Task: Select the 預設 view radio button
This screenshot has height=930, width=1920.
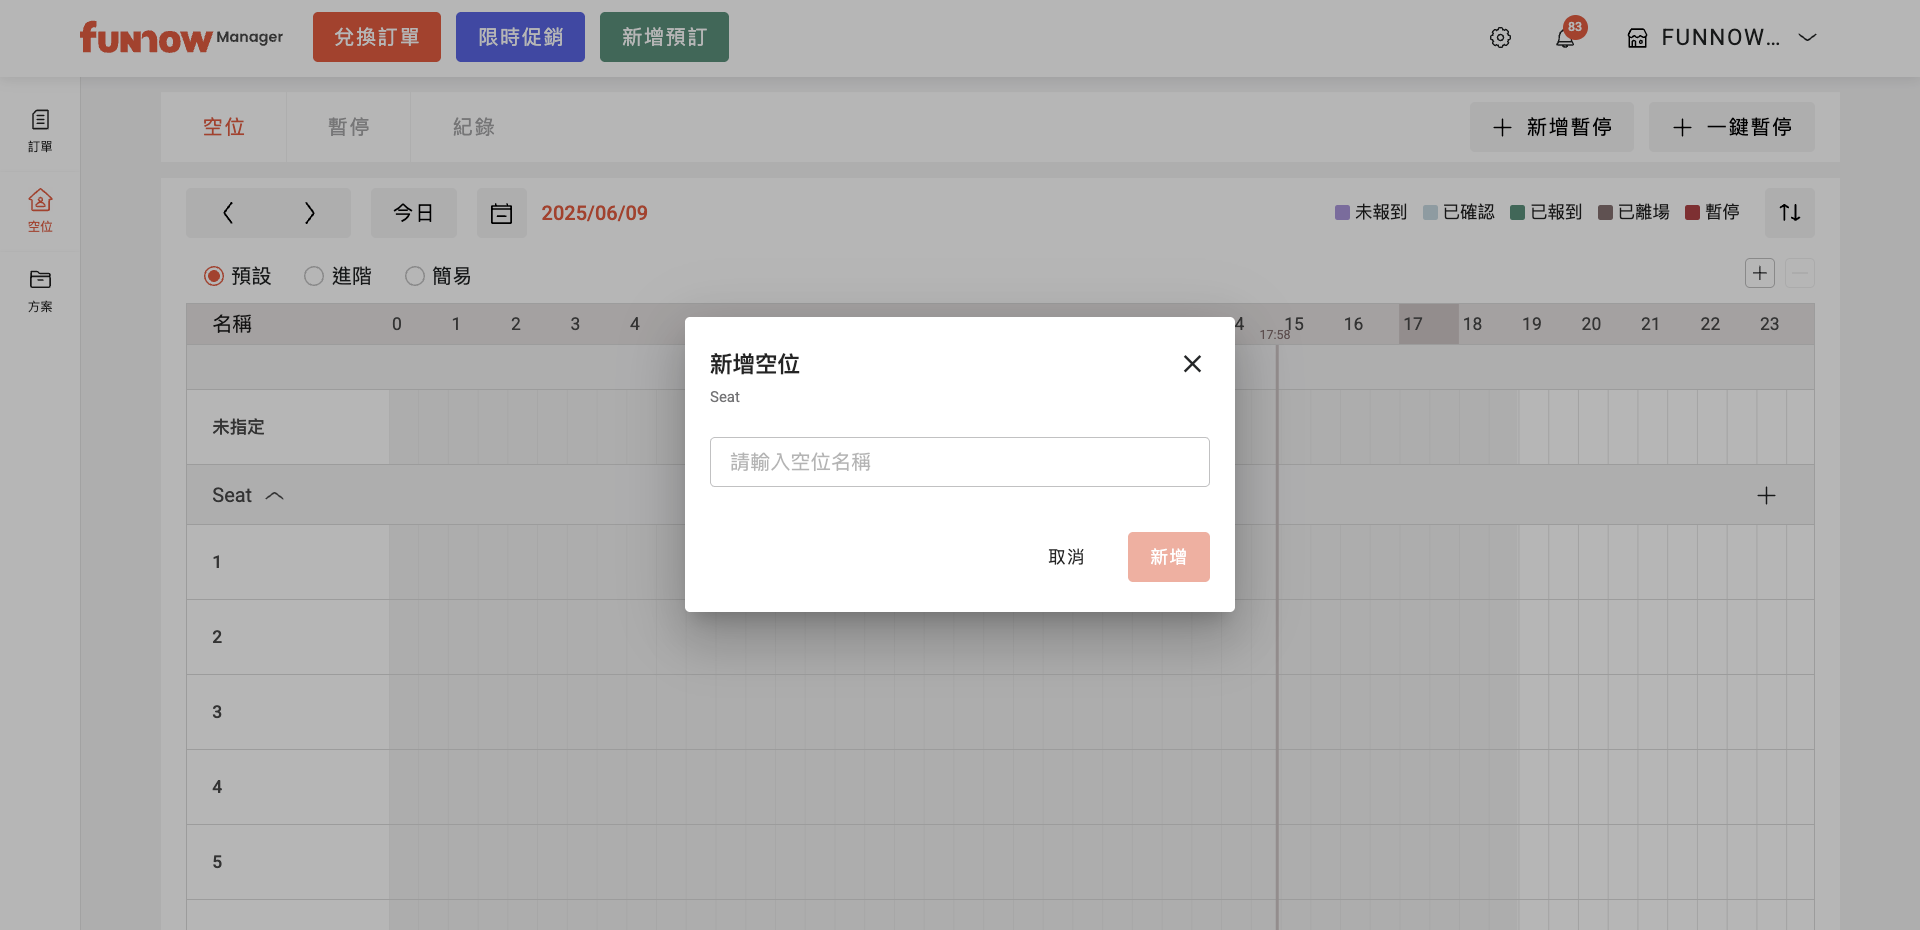Action: pyautogui.click(x=214, y=276)
